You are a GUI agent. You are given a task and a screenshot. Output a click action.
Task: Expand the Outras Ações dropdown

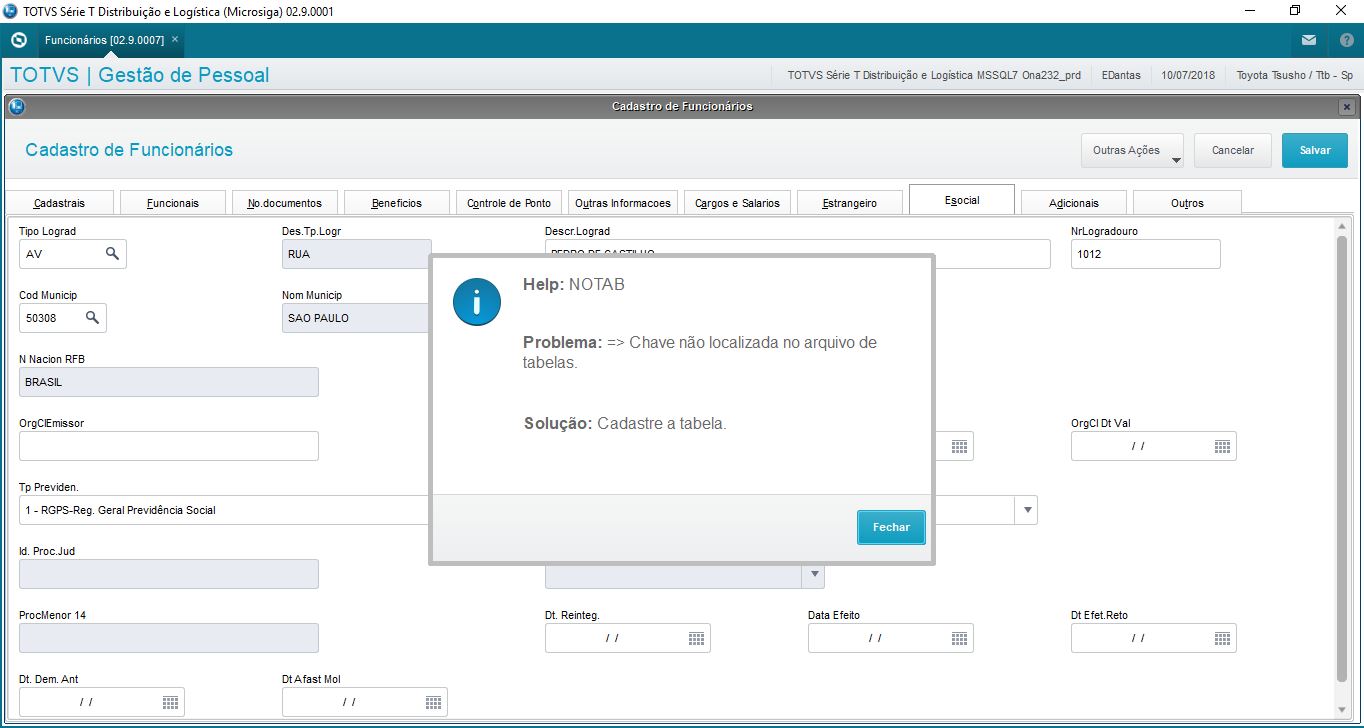[x=1132, y=150]
